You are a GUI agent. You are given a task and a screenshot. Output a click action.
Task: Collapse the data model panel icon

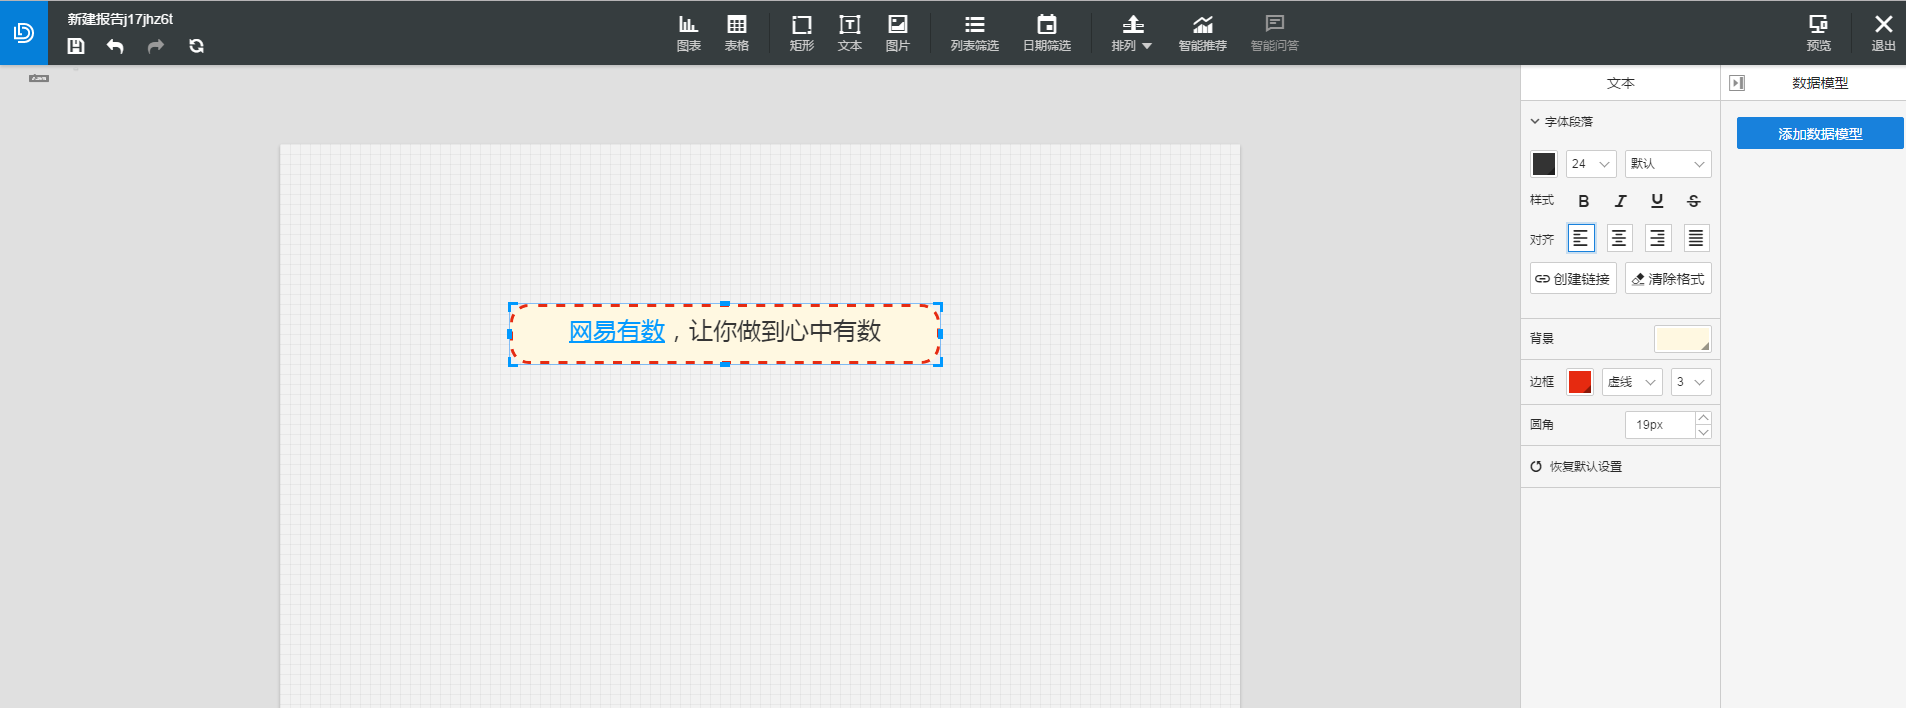1737,83
